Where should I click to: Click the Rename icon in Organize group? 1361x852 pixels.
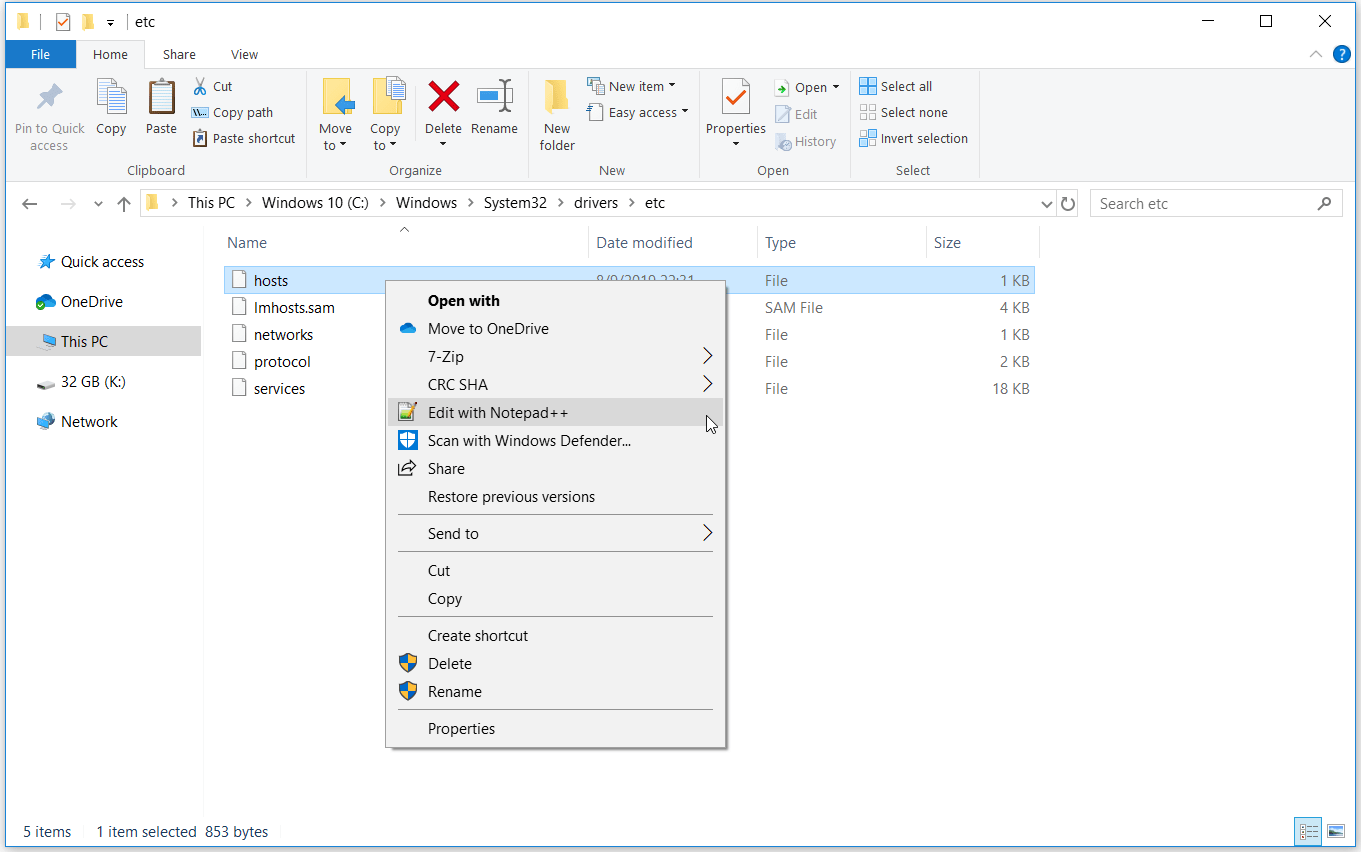[x=494, y=97]
